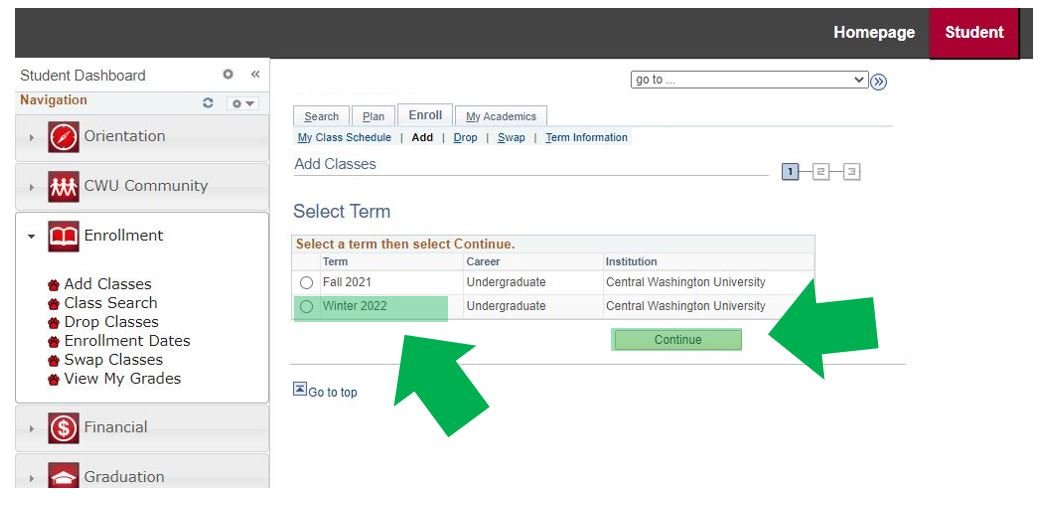Screen dimensions: 1045x507
Task: Open My Class Schedule subtab
Action: pos(345,137)
